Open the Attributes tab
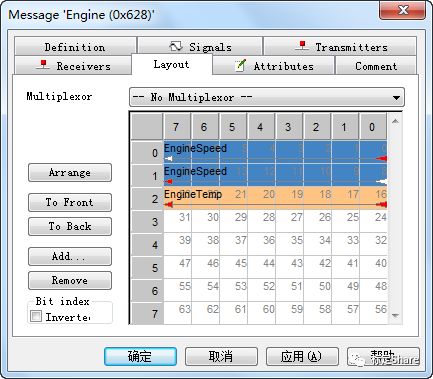Viewport: 433px width, 379px height. (274, 66)
